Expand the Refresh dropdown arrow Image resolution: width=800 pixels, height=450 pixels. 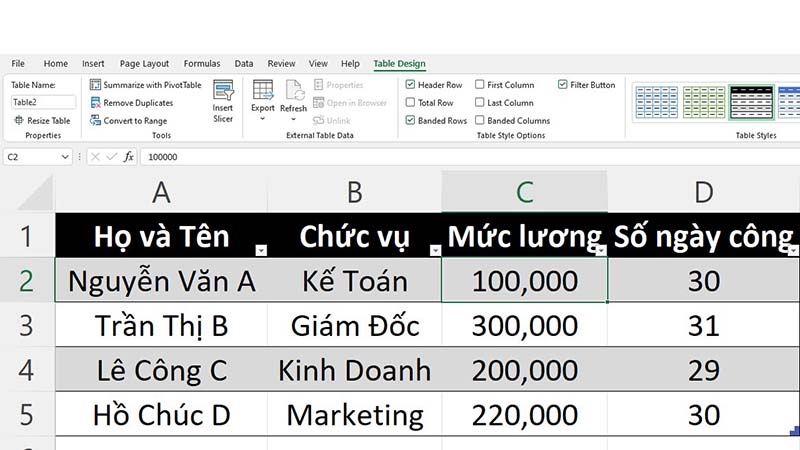point(294,119)
